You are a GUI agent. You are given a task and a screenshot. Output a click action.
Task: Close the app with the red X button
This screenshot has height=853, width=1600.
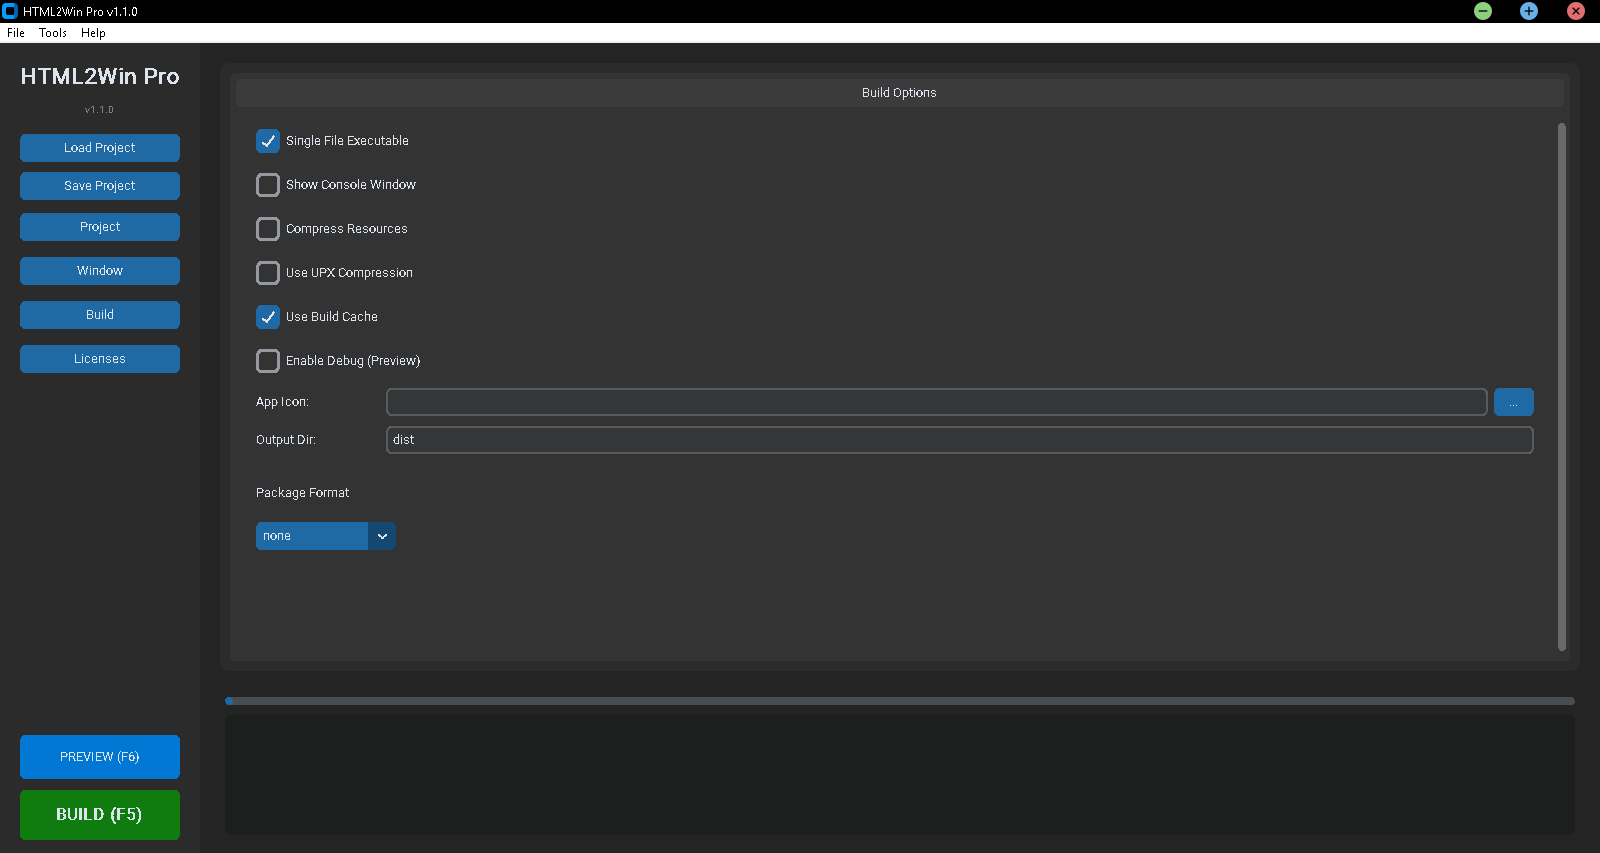tap(1576, 11)
